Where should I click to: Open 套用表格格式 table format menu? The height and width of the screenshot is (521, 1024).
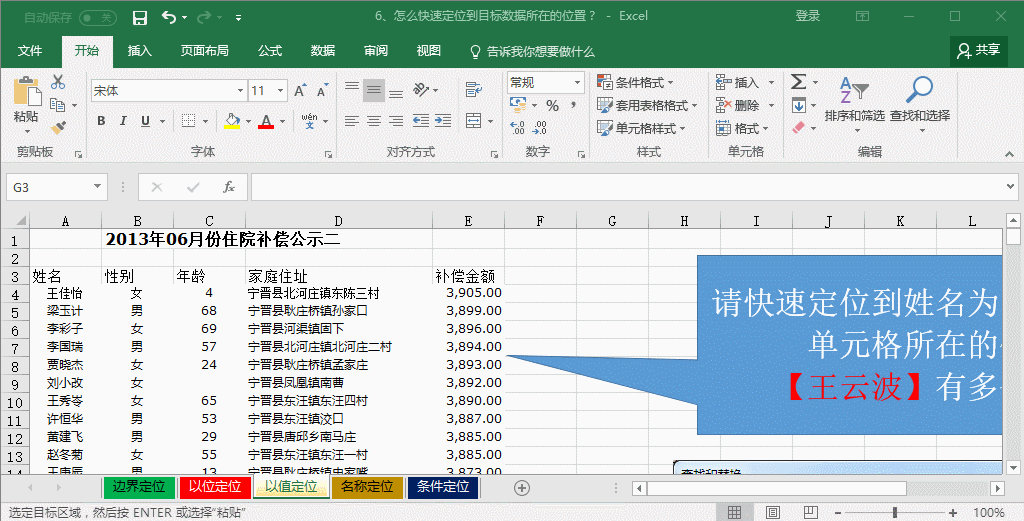pos(647,105)
